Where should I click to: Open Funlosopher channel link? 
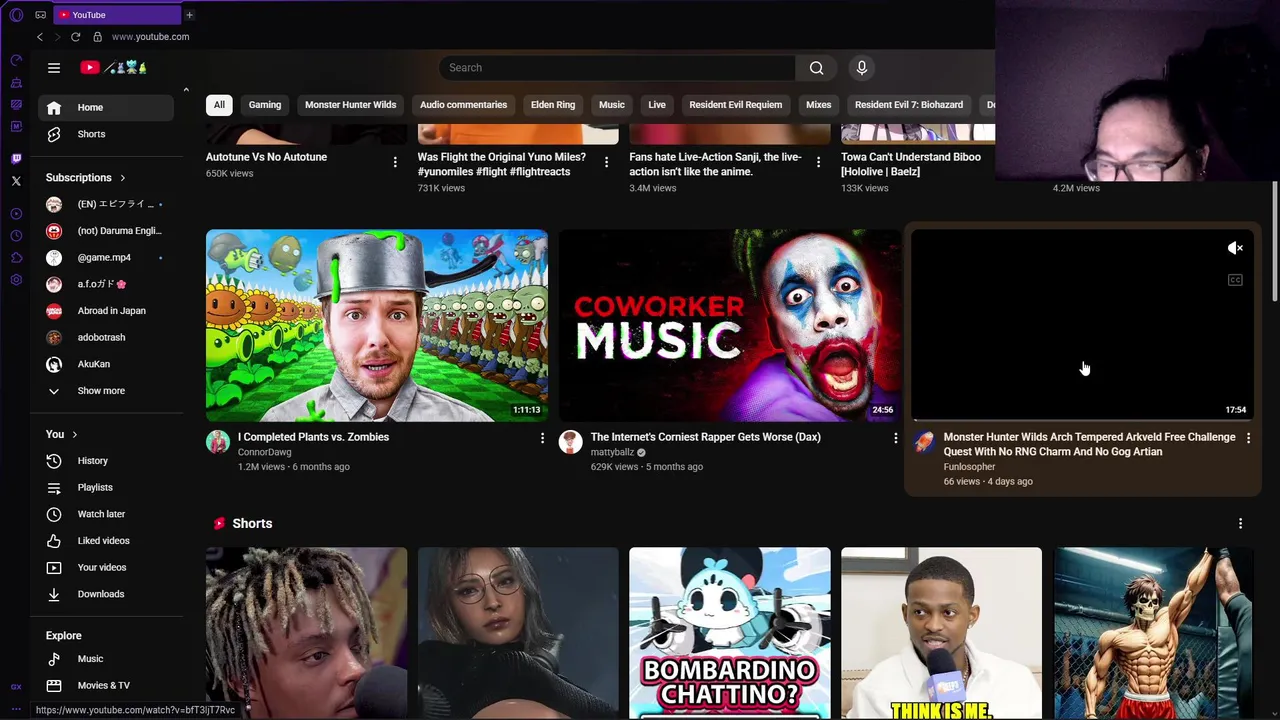(969, 467)
